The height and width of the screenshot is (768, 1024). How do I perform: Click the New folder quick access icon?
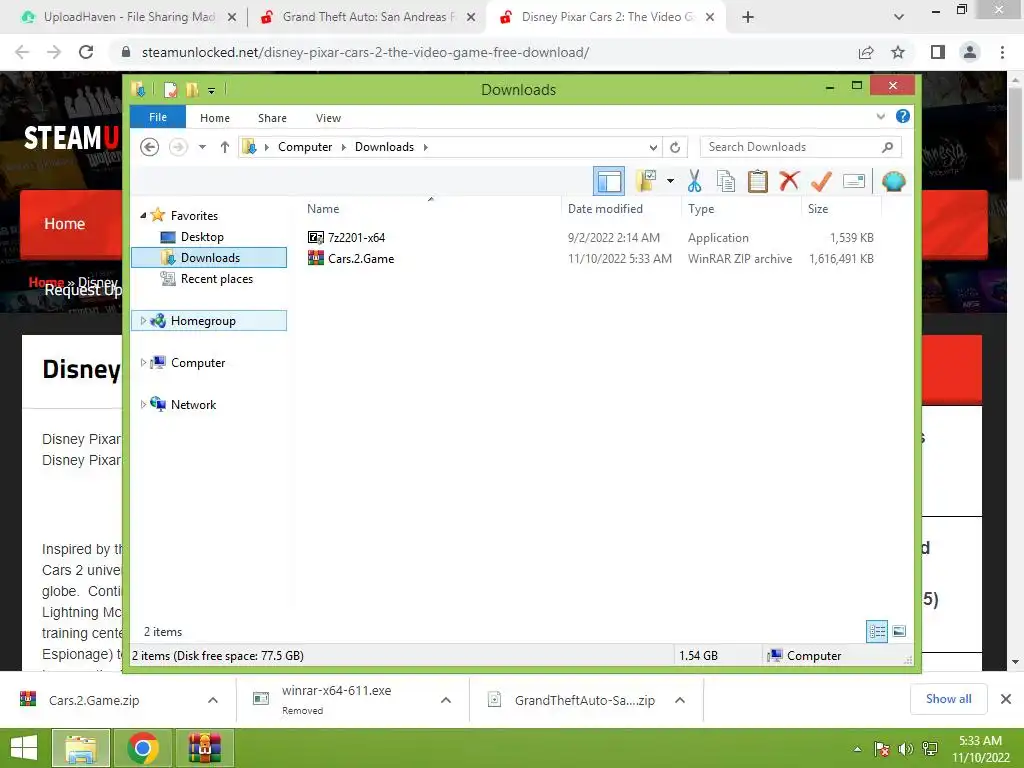pyautogui.click(x=192, y=89)
